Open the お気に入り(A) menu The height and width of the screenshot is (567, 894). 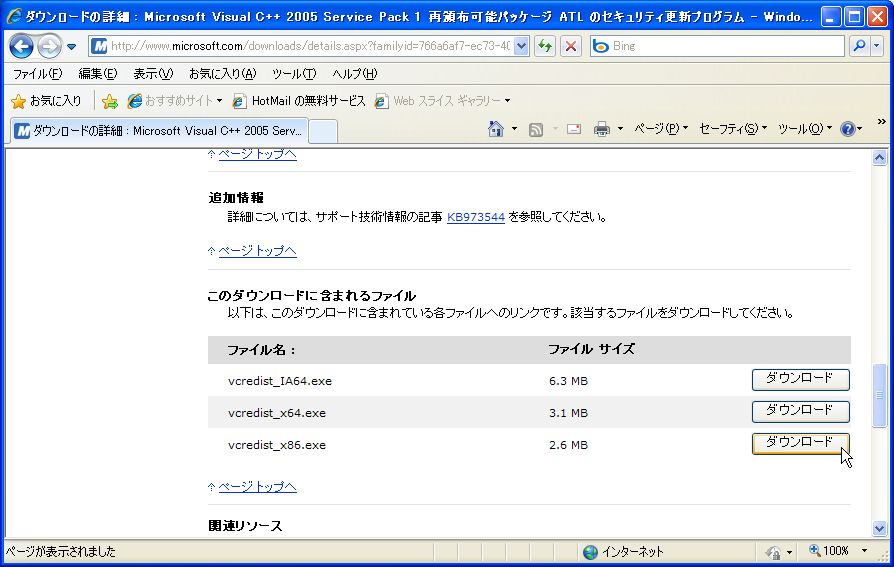pyautogui.click(x=222, y=74)
